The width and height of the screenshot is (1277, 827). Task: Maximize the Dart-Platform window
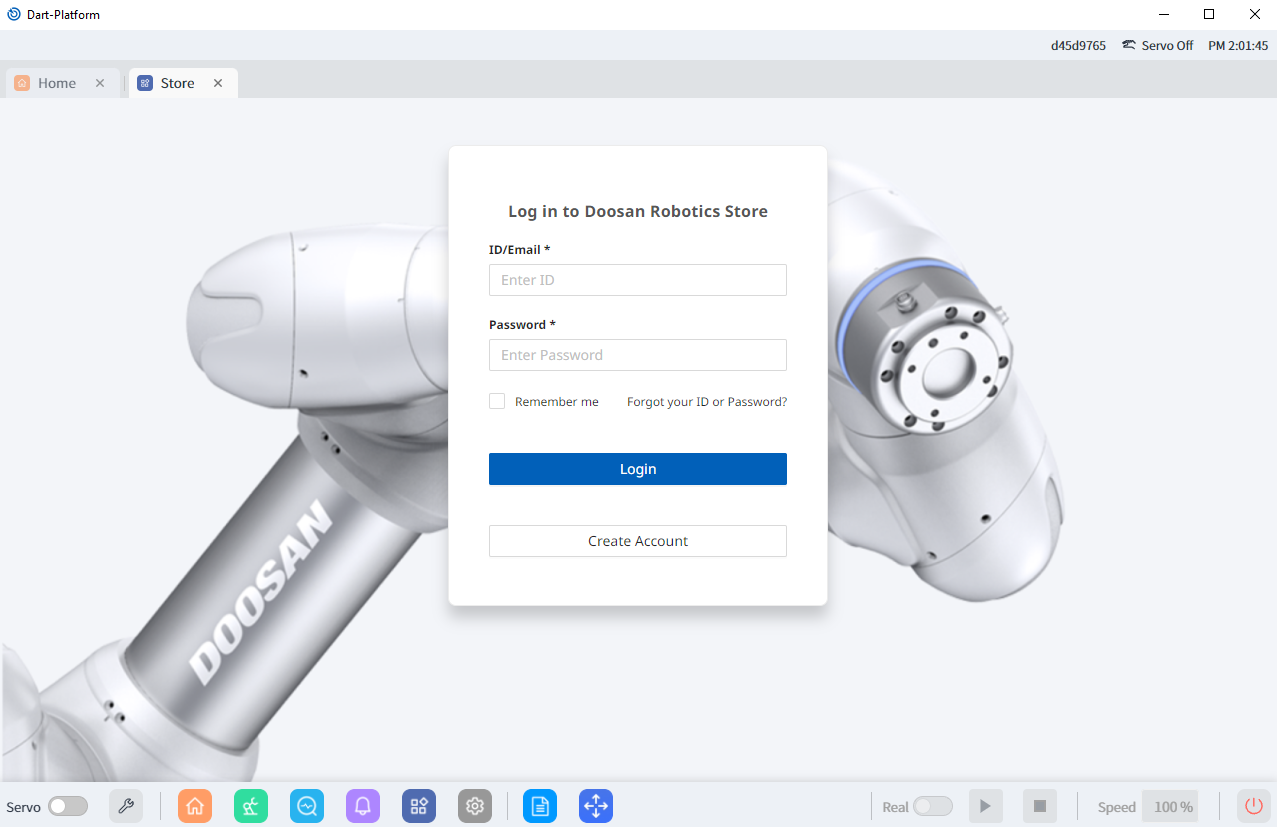[x=1209, y=14]
